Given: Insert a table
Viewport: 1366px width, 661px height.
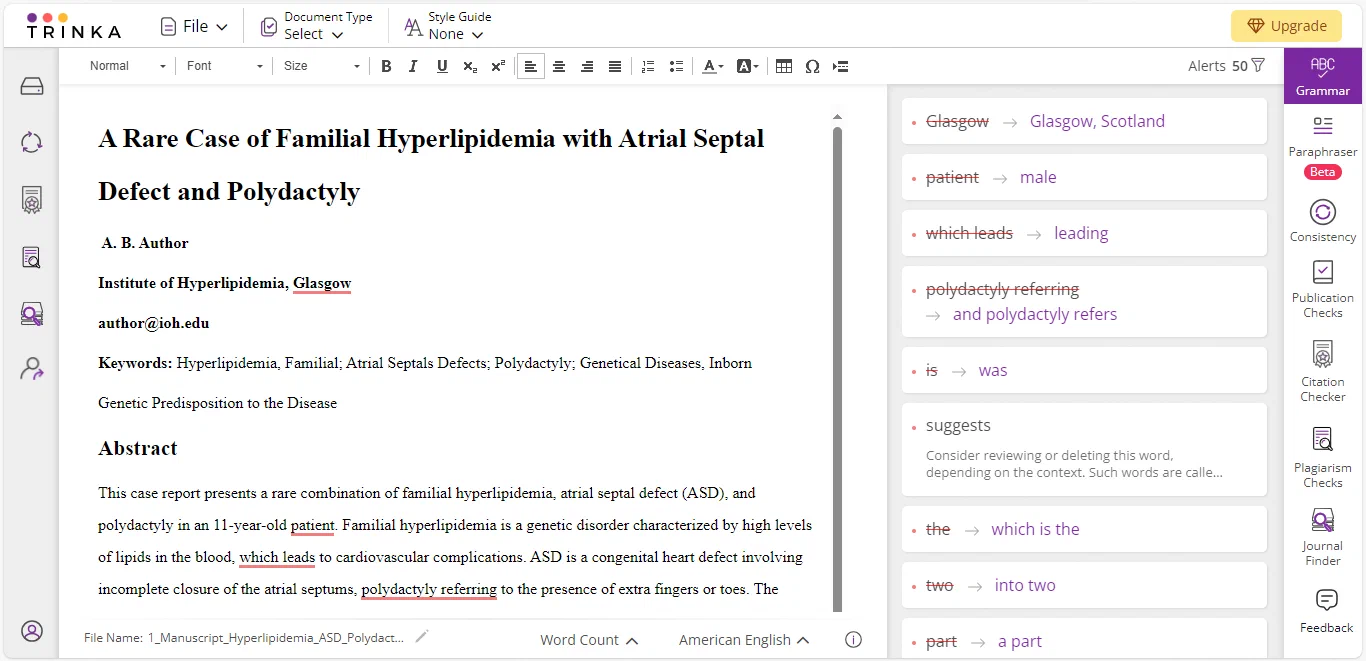Looking at the screenshot, I should tap(784, 67).
